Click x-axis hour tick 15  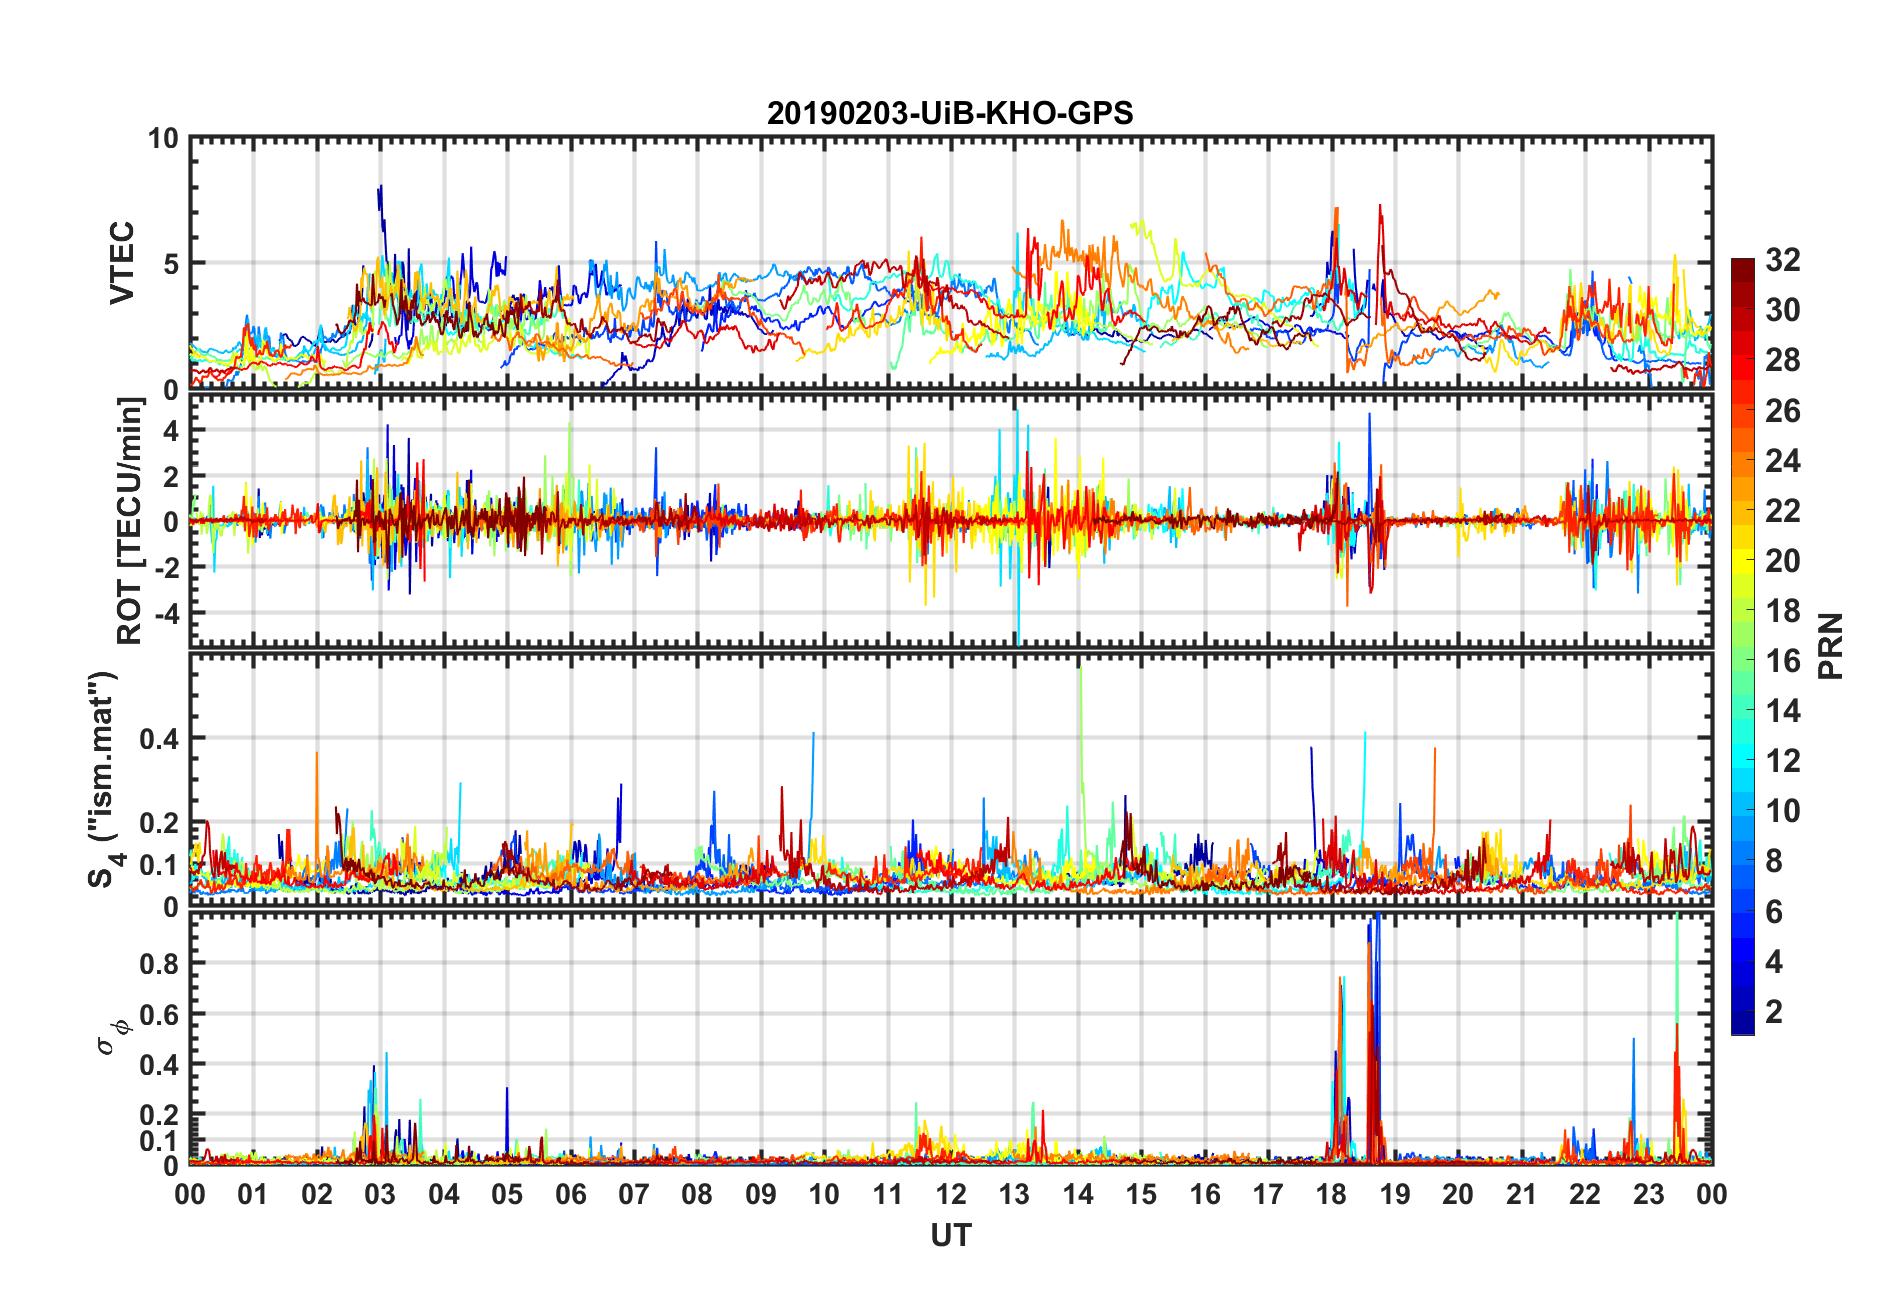click(x=1141, y=1194)
